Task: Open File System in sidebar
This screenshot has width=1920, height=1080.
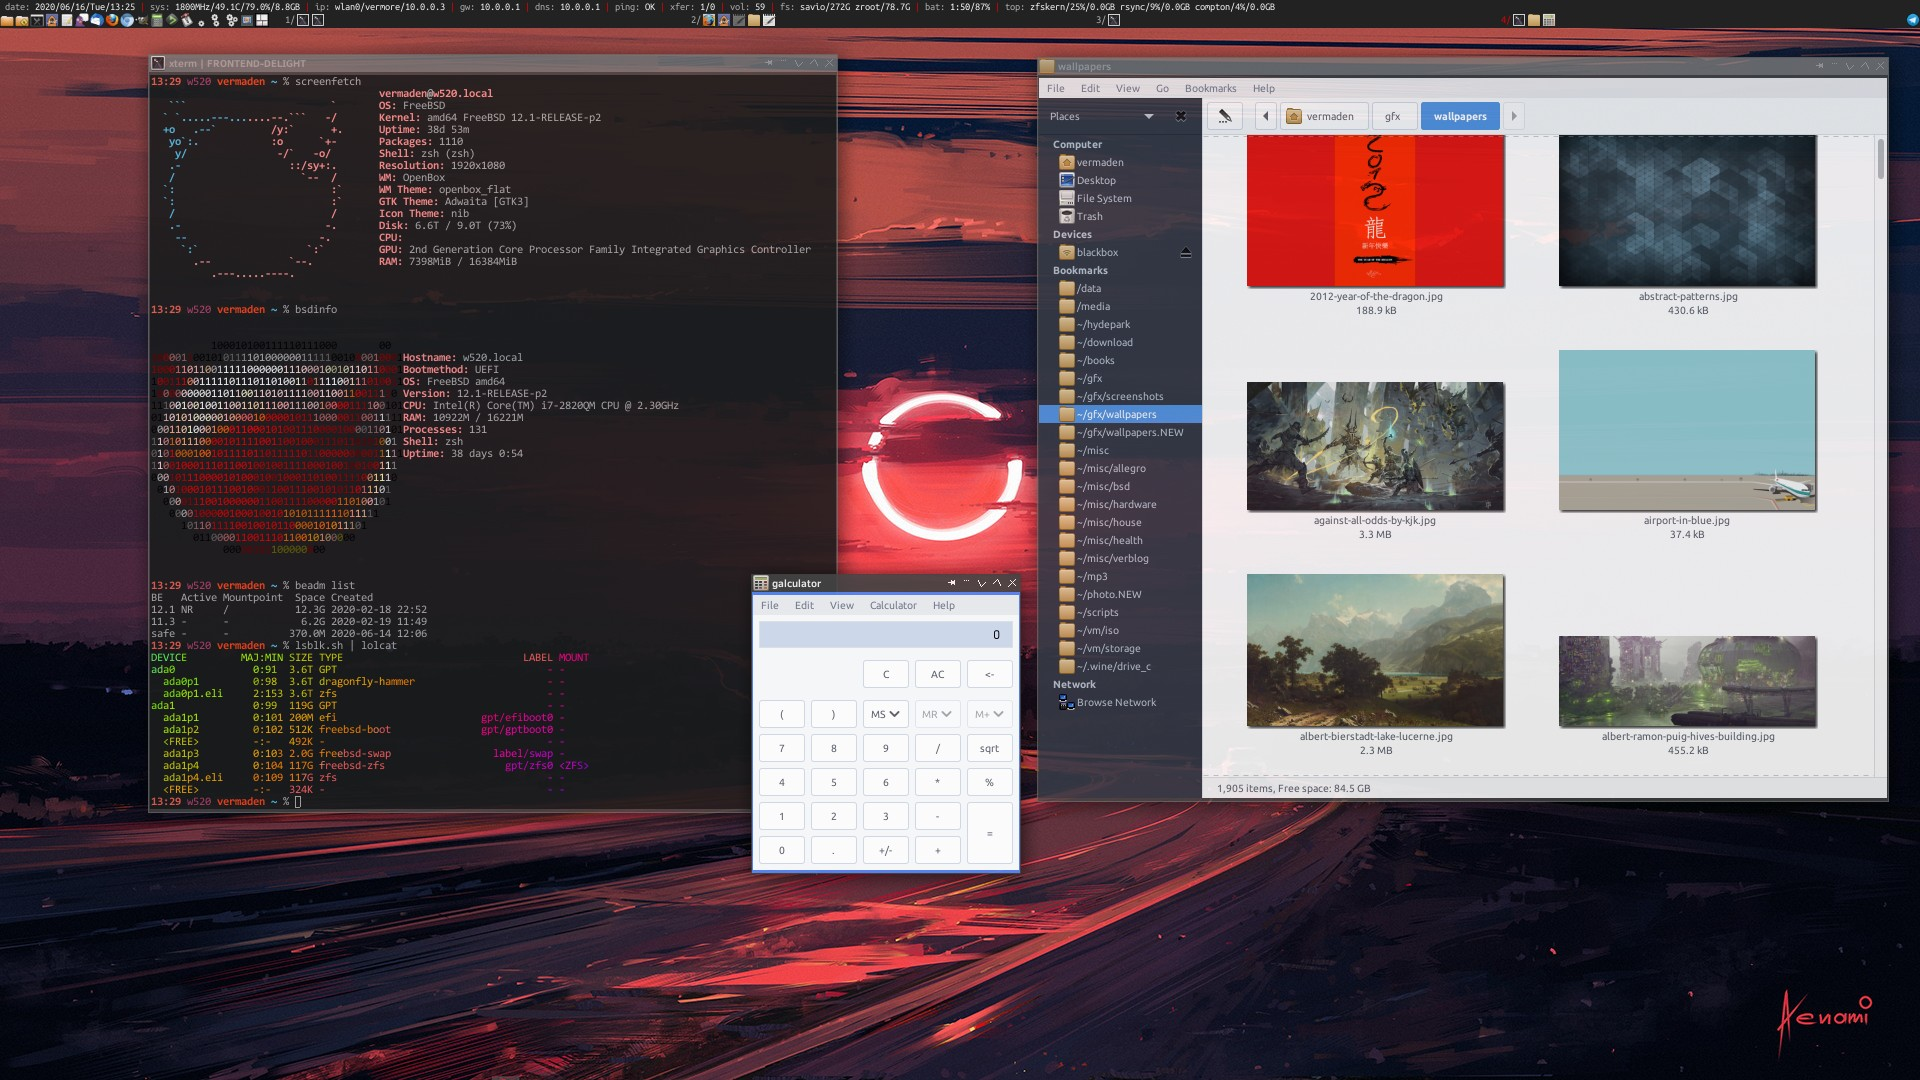Action: point(1103,198)
